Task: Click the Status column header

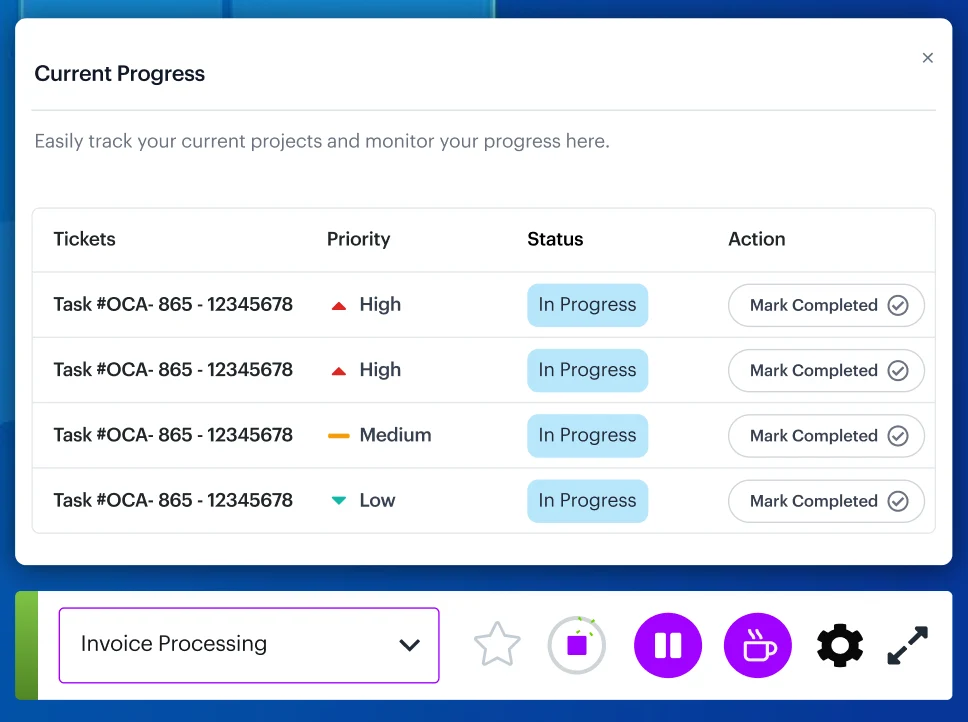Action: point(555,239)
